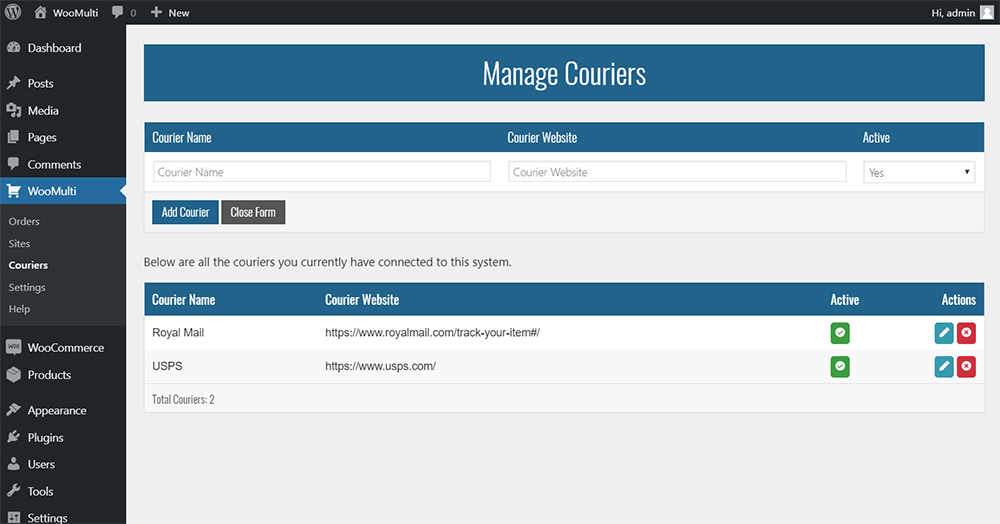Click the edit pencil icon for Royal Mail

click(x=944, y=333)
